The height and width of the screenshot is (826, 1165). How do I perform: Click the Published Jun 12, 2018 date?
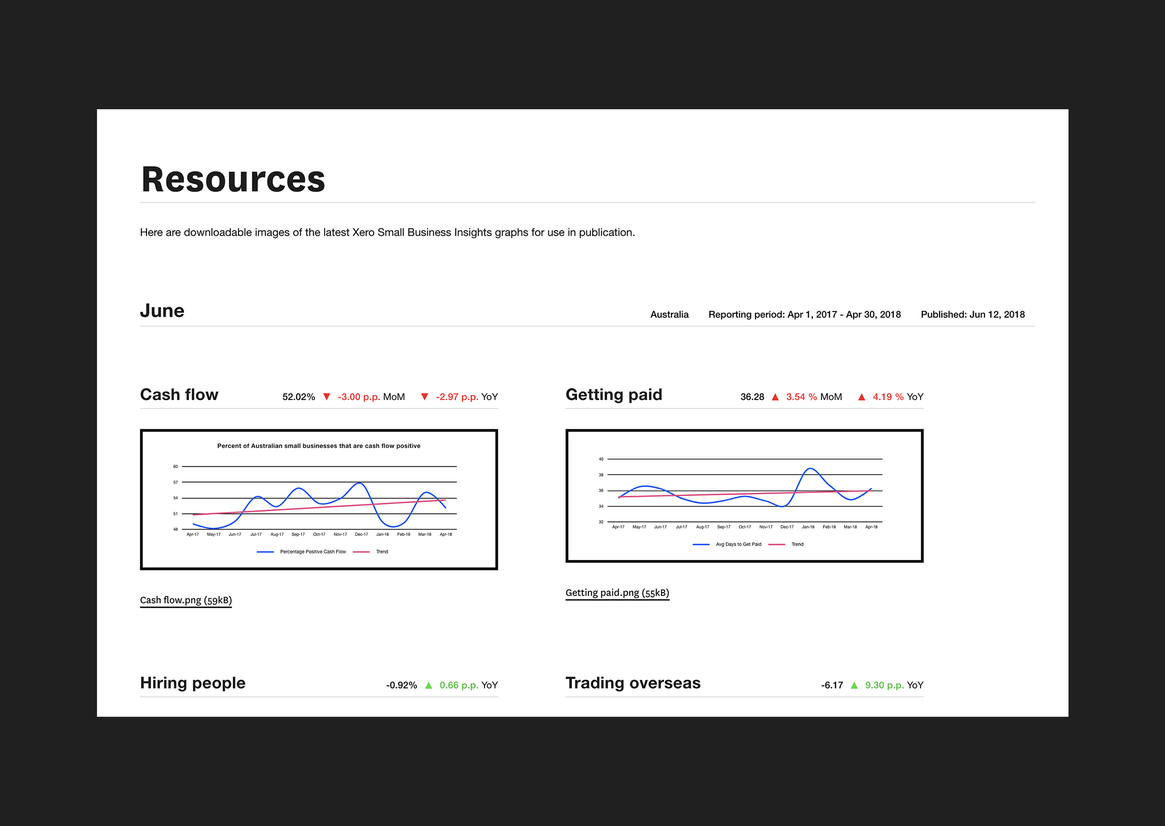(x=972, y=314)
